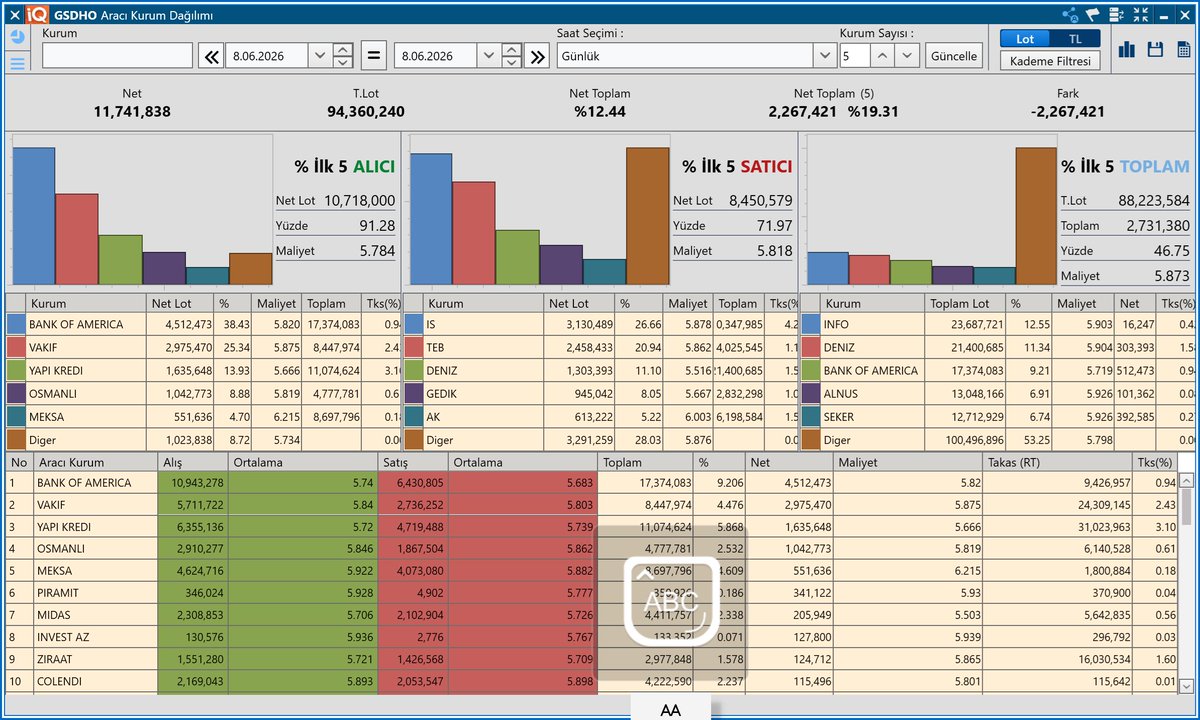Increase end date with up spinner

pos(512,50)
